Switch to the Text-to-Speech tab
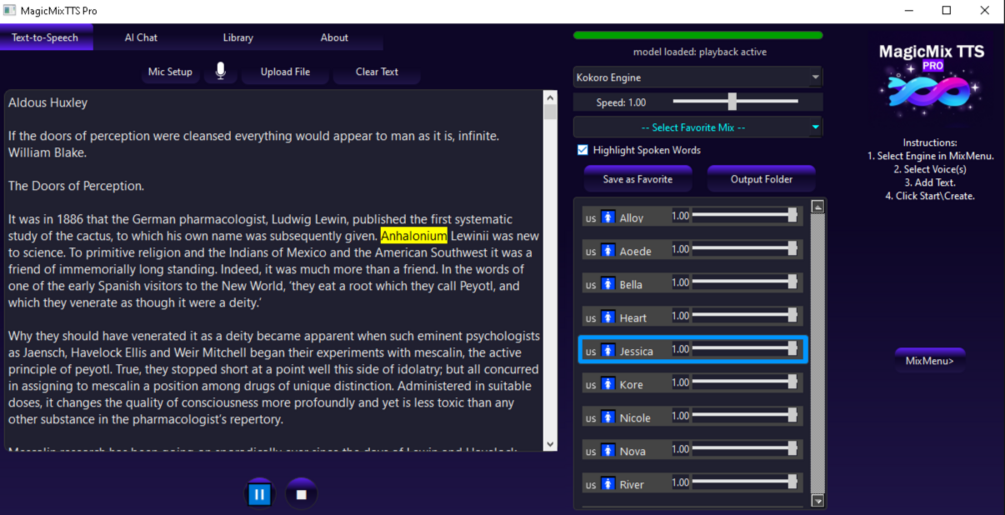This screenshot has height=515, width=1005. [x=45, y=37]
